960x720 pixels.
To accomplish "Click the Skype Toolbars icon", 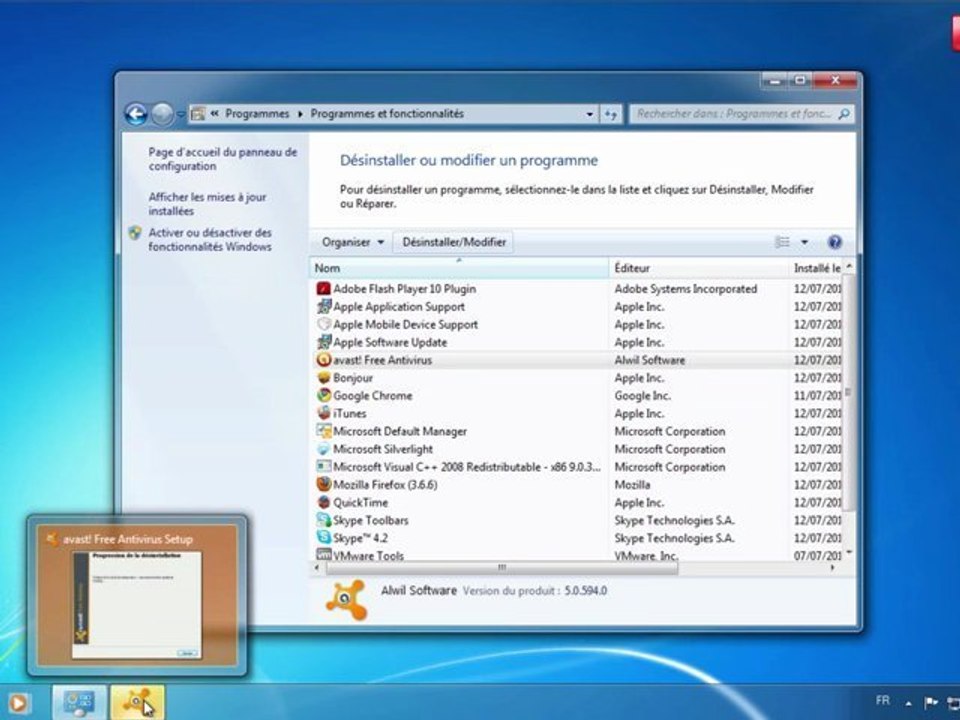I will (x=323, y=520).
